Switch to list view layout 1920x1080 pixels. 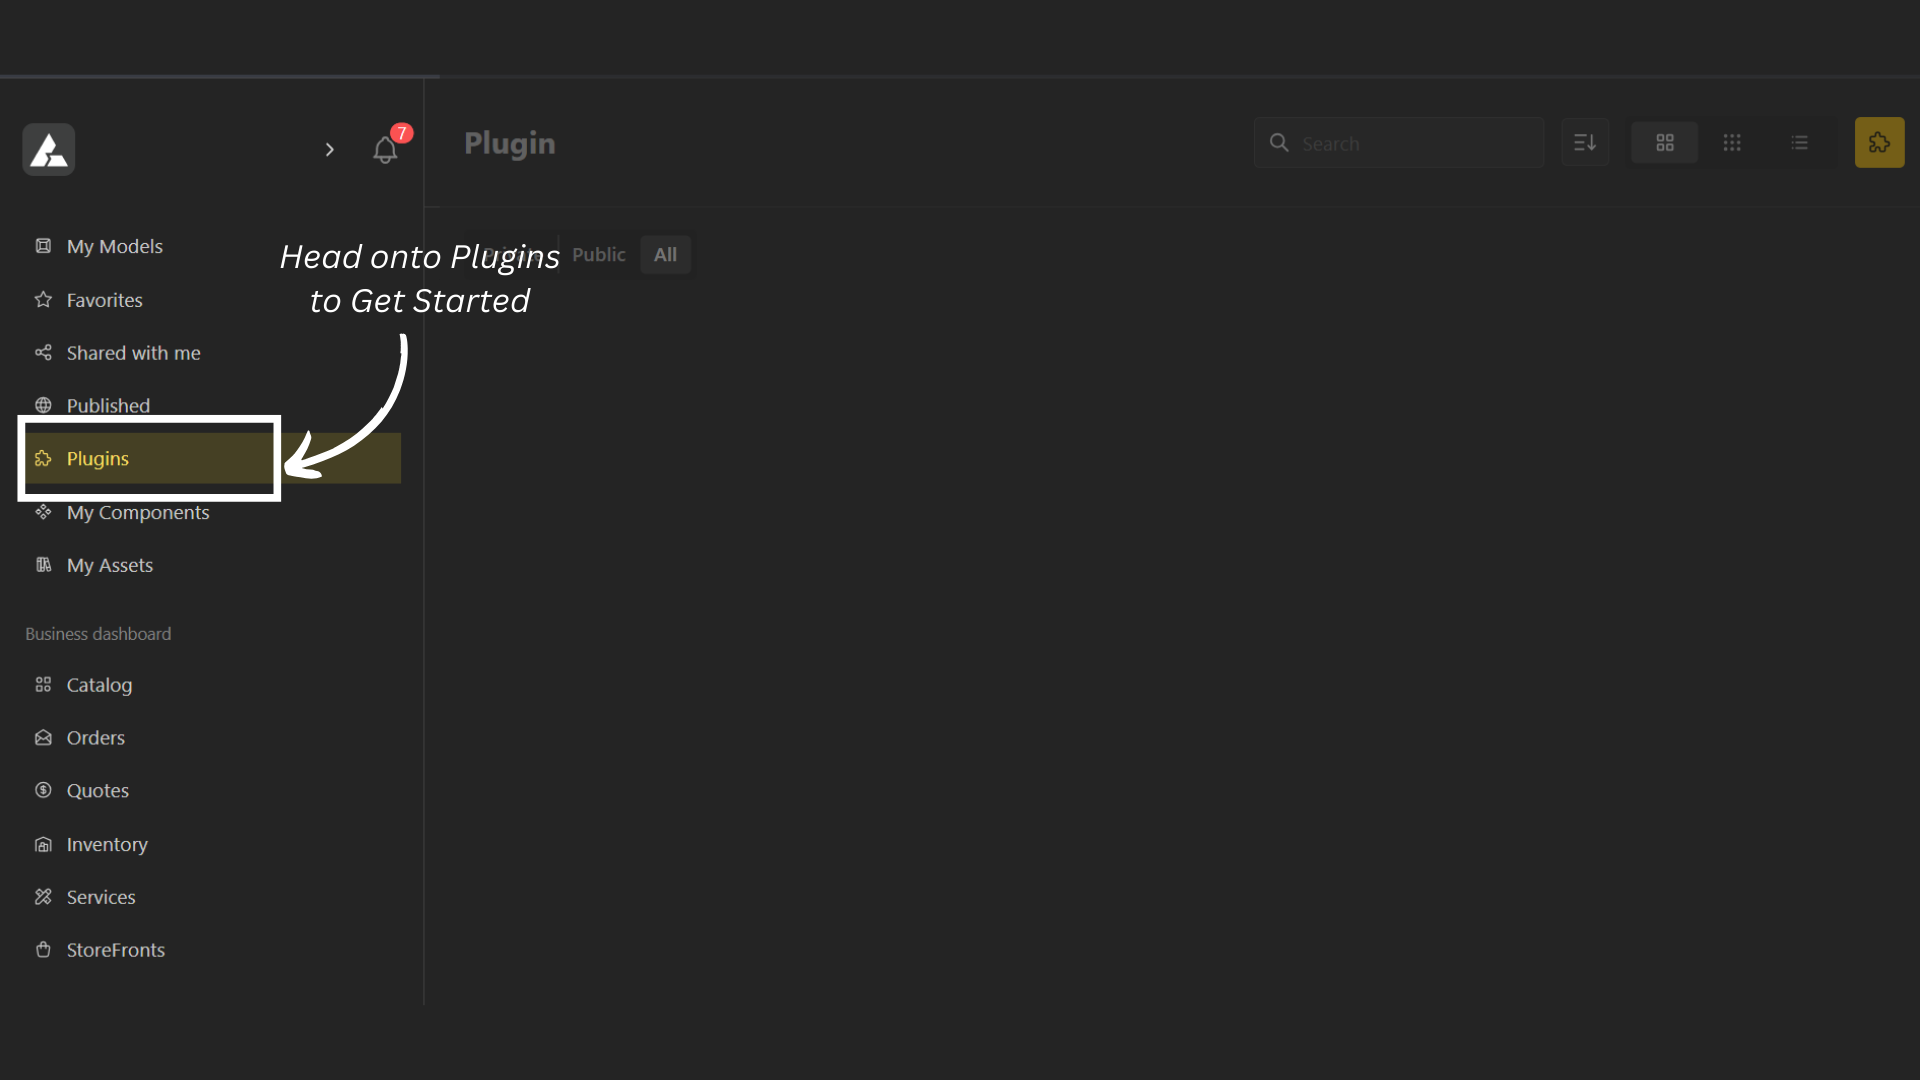[1799, 143]
